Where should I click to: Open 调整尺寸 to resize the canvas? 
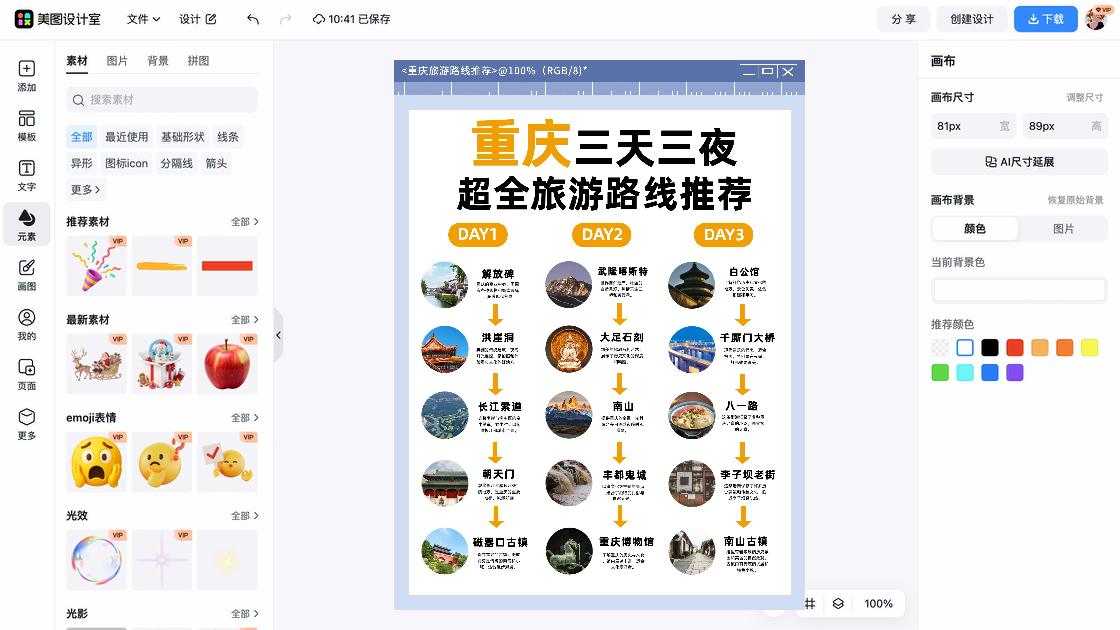[x=1082, y=97]
